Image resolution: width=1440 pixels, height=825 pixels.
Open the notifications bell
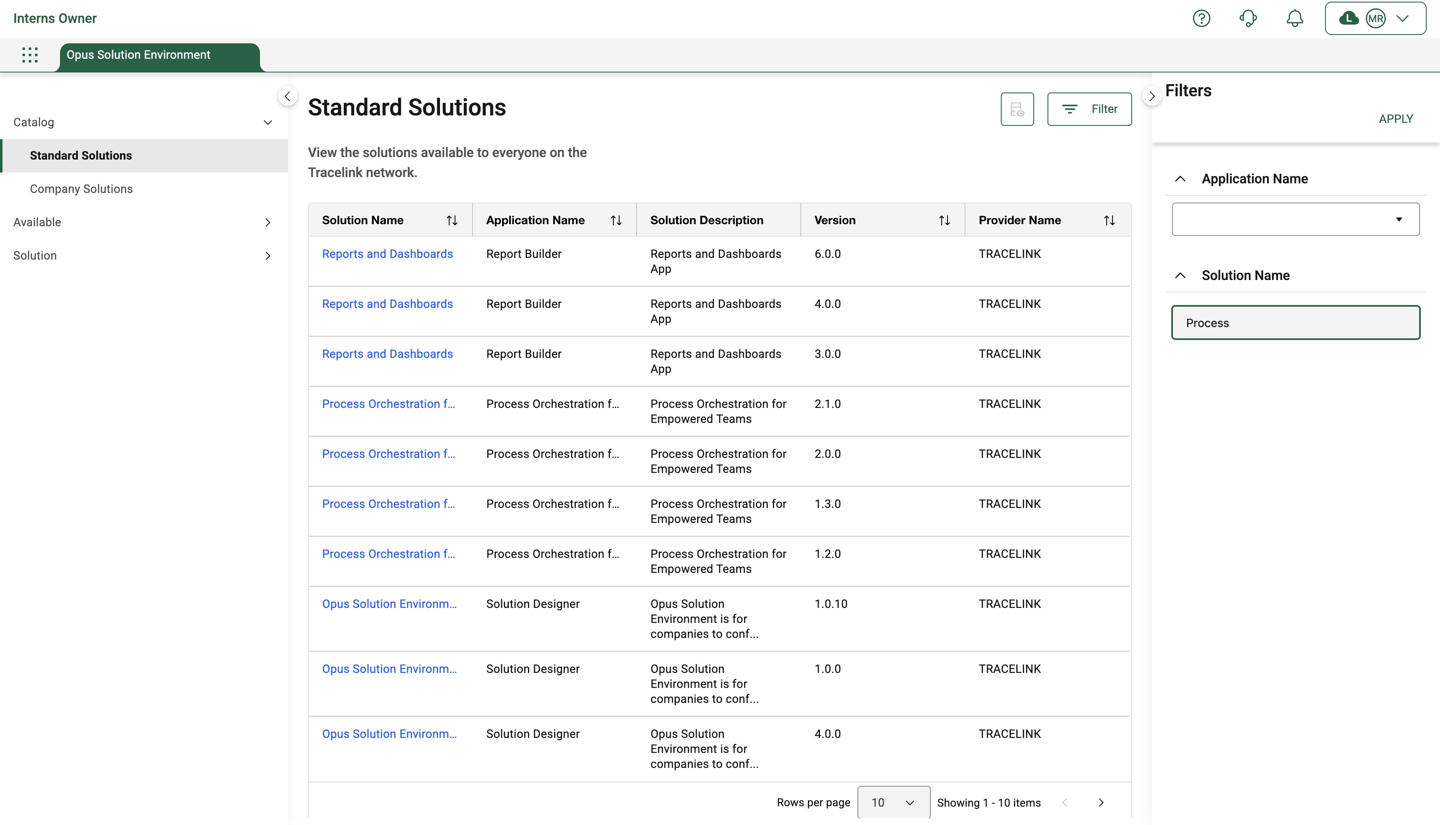[1294, 18]
